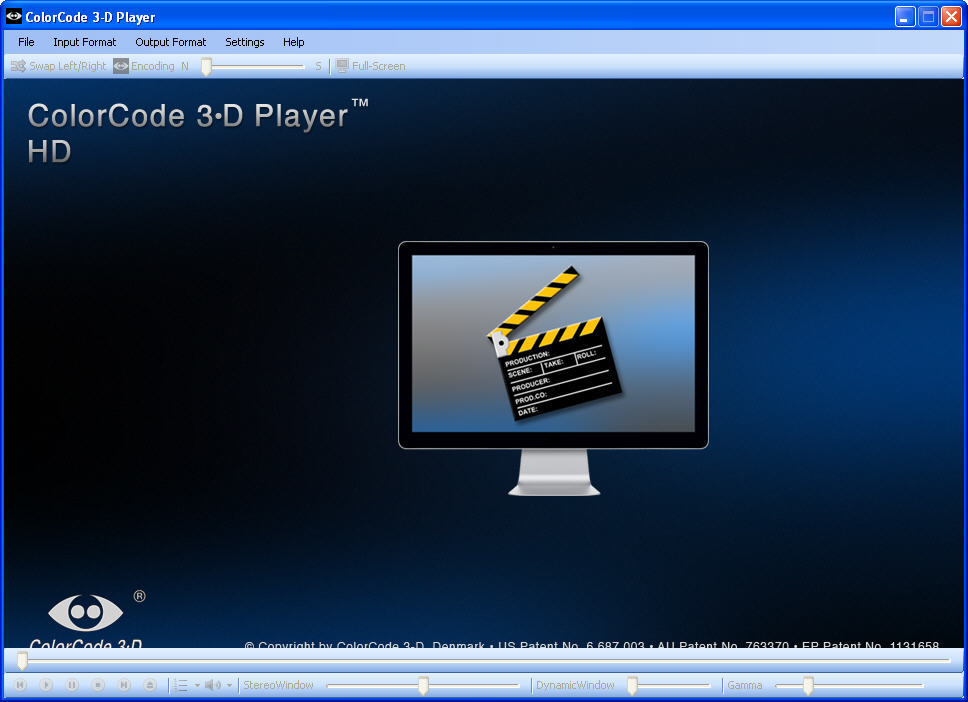Click the playback seek bar handle

22,661
